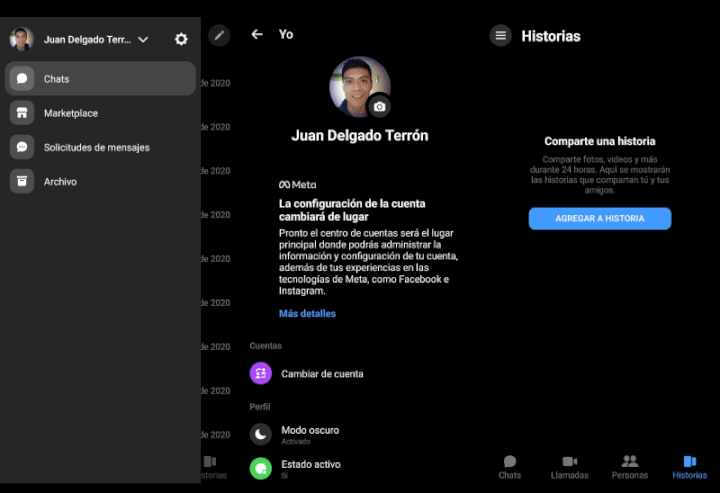Switch to the Chats bottom tab
This screenshot has height=493, width=720.
pyautogui.click(x=510, y=467)
